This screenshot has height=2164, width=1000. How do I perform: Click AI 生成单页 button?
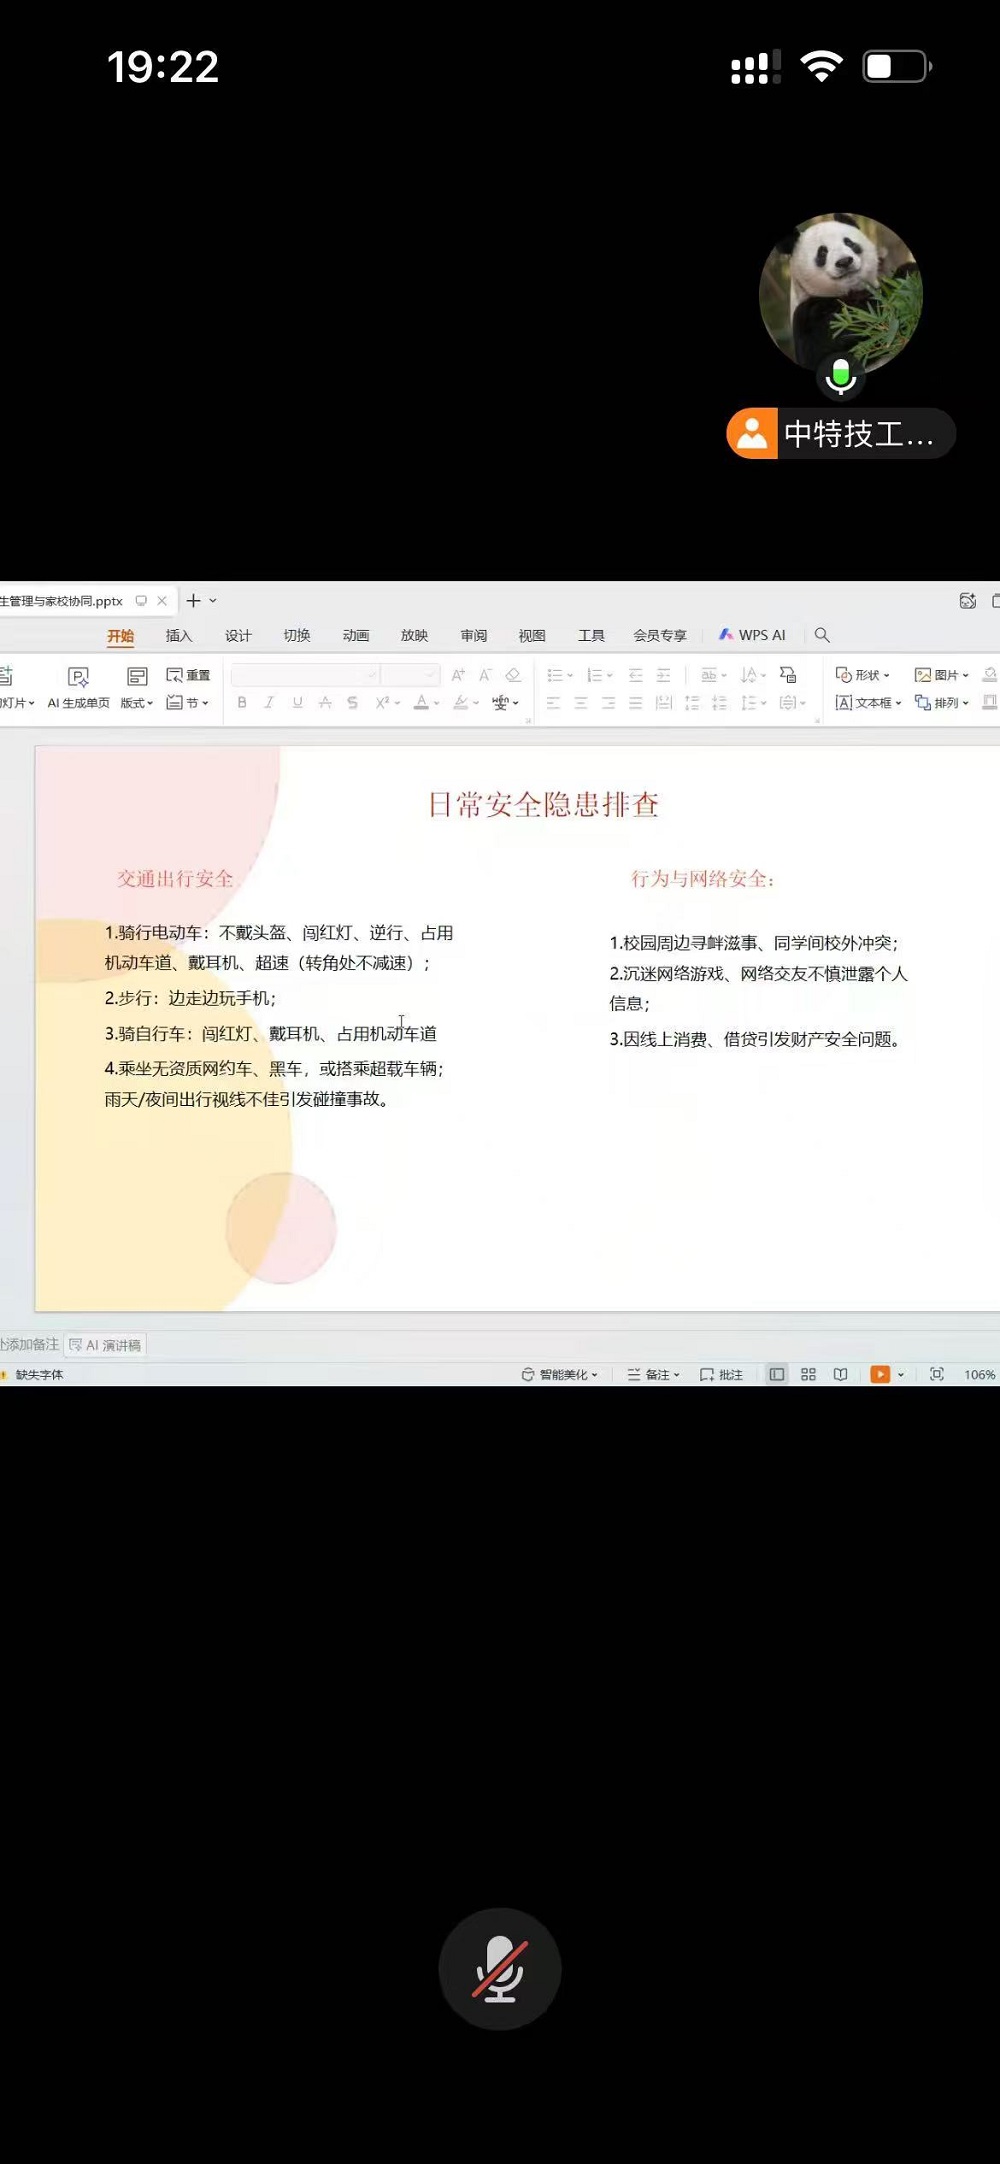(78, 688)
